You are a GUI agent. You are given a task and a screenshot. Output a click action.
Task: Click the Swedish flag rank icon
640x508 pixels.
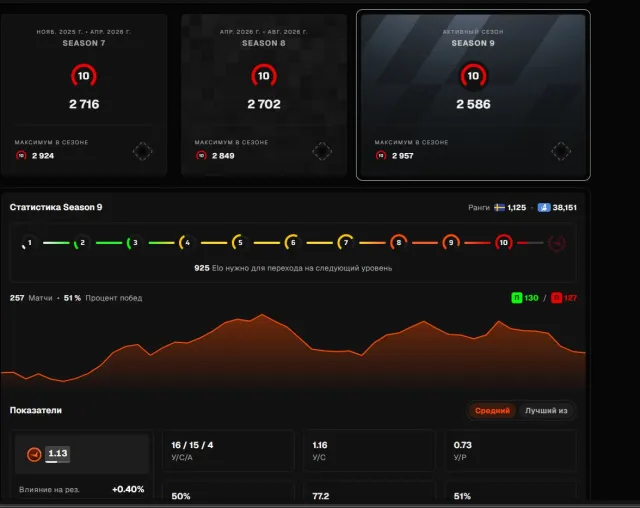[x=499, y=208]
